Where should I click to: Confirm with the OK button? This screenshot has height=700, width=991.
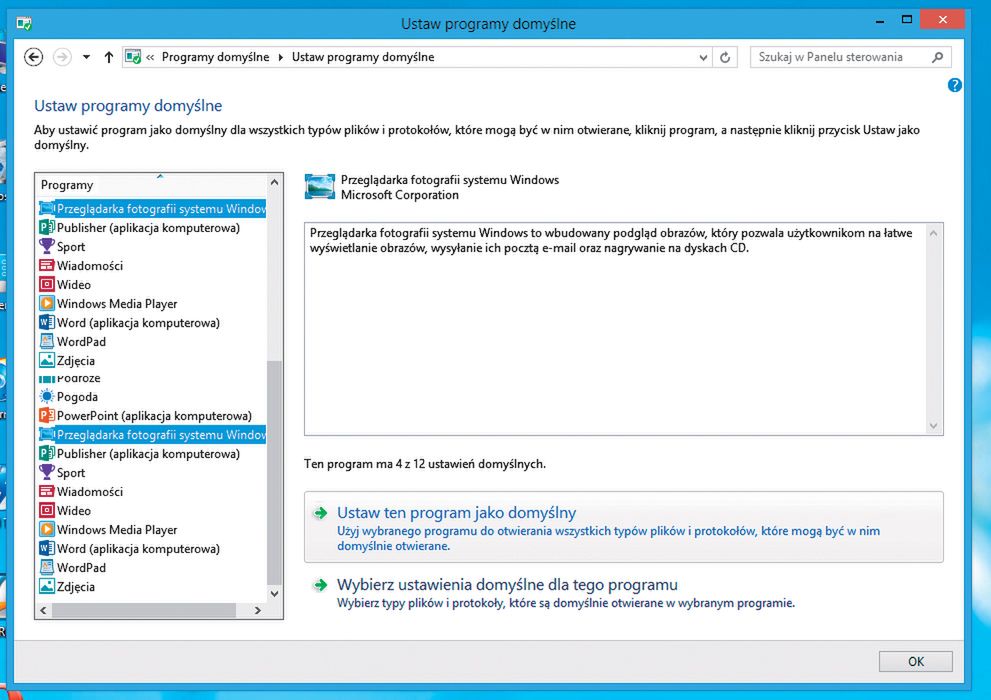[x=916, y=661]
